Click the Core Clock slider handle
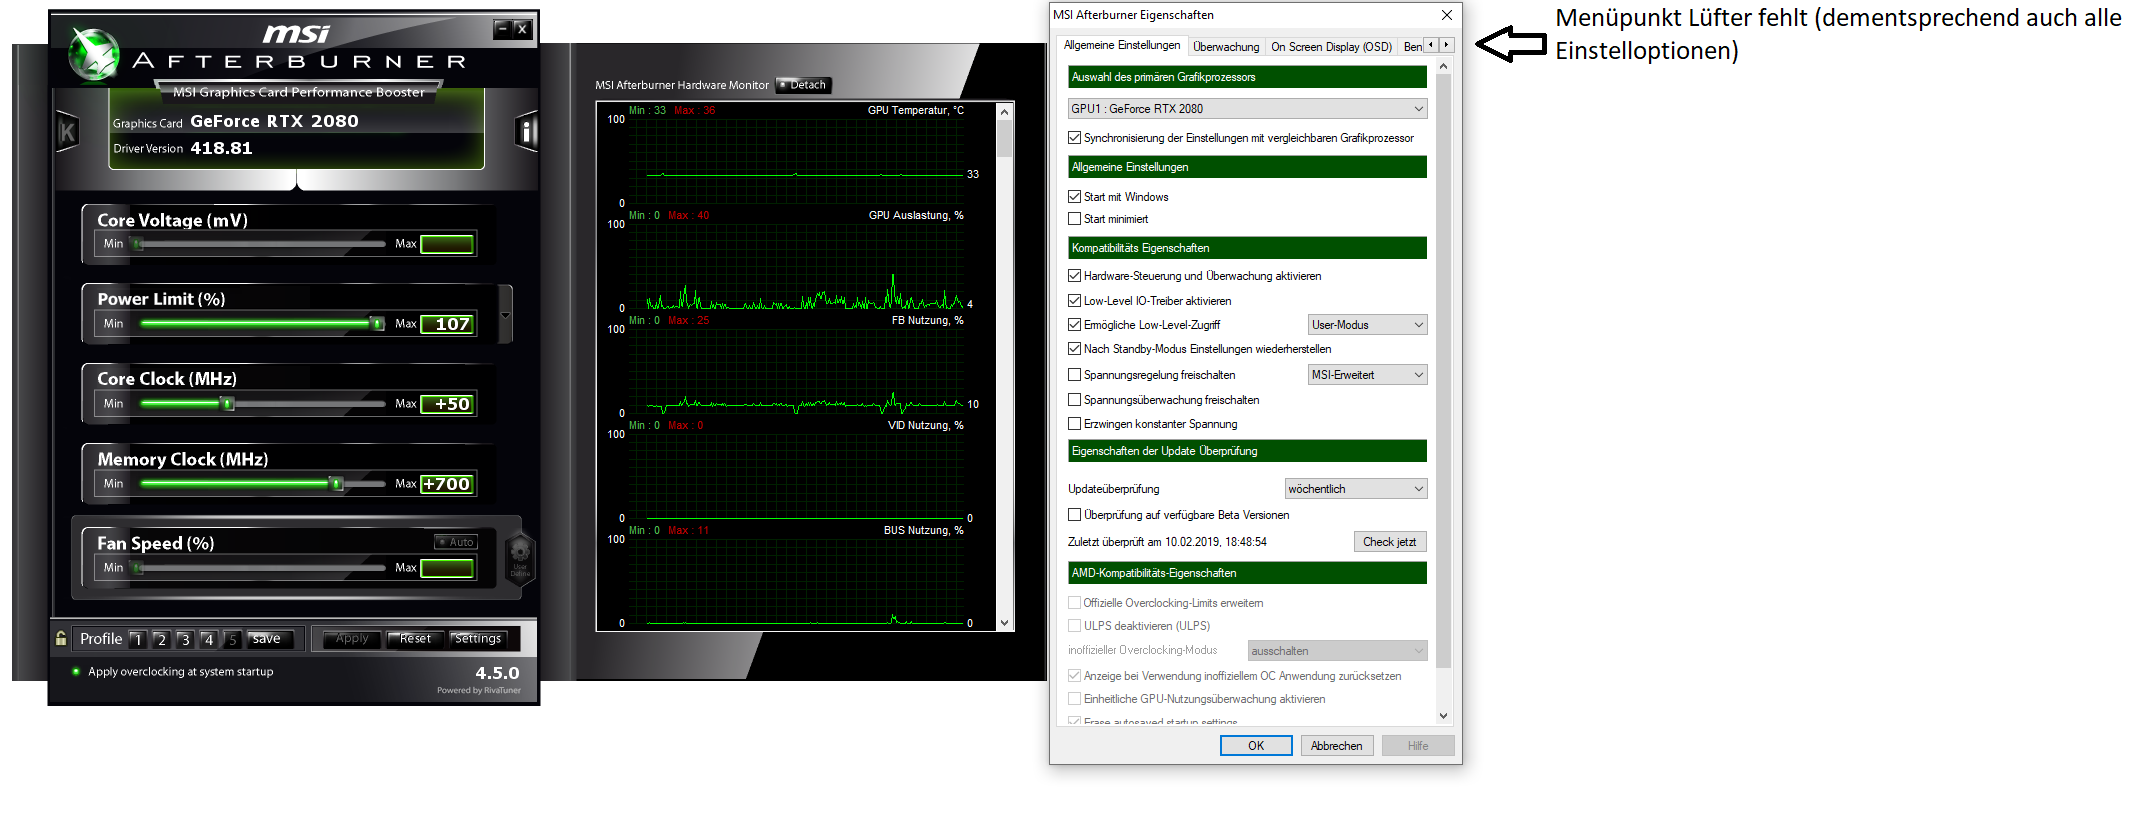2149x818 pixels. tap(228, 403)
